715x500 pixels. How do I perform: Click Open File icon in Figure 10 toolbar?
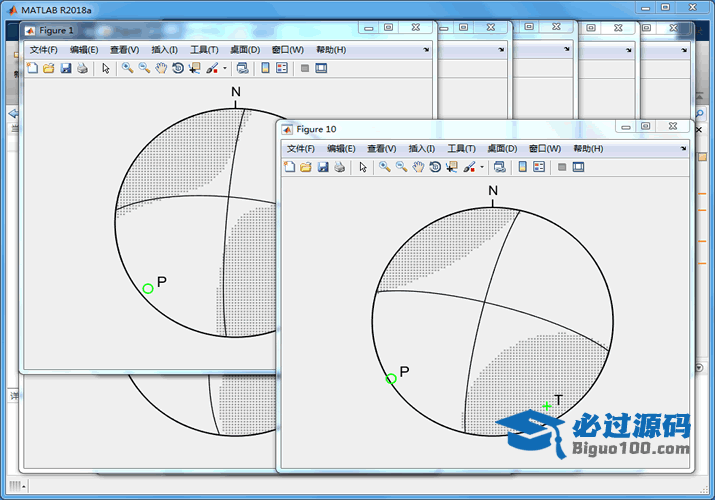[x=306, y=167]
